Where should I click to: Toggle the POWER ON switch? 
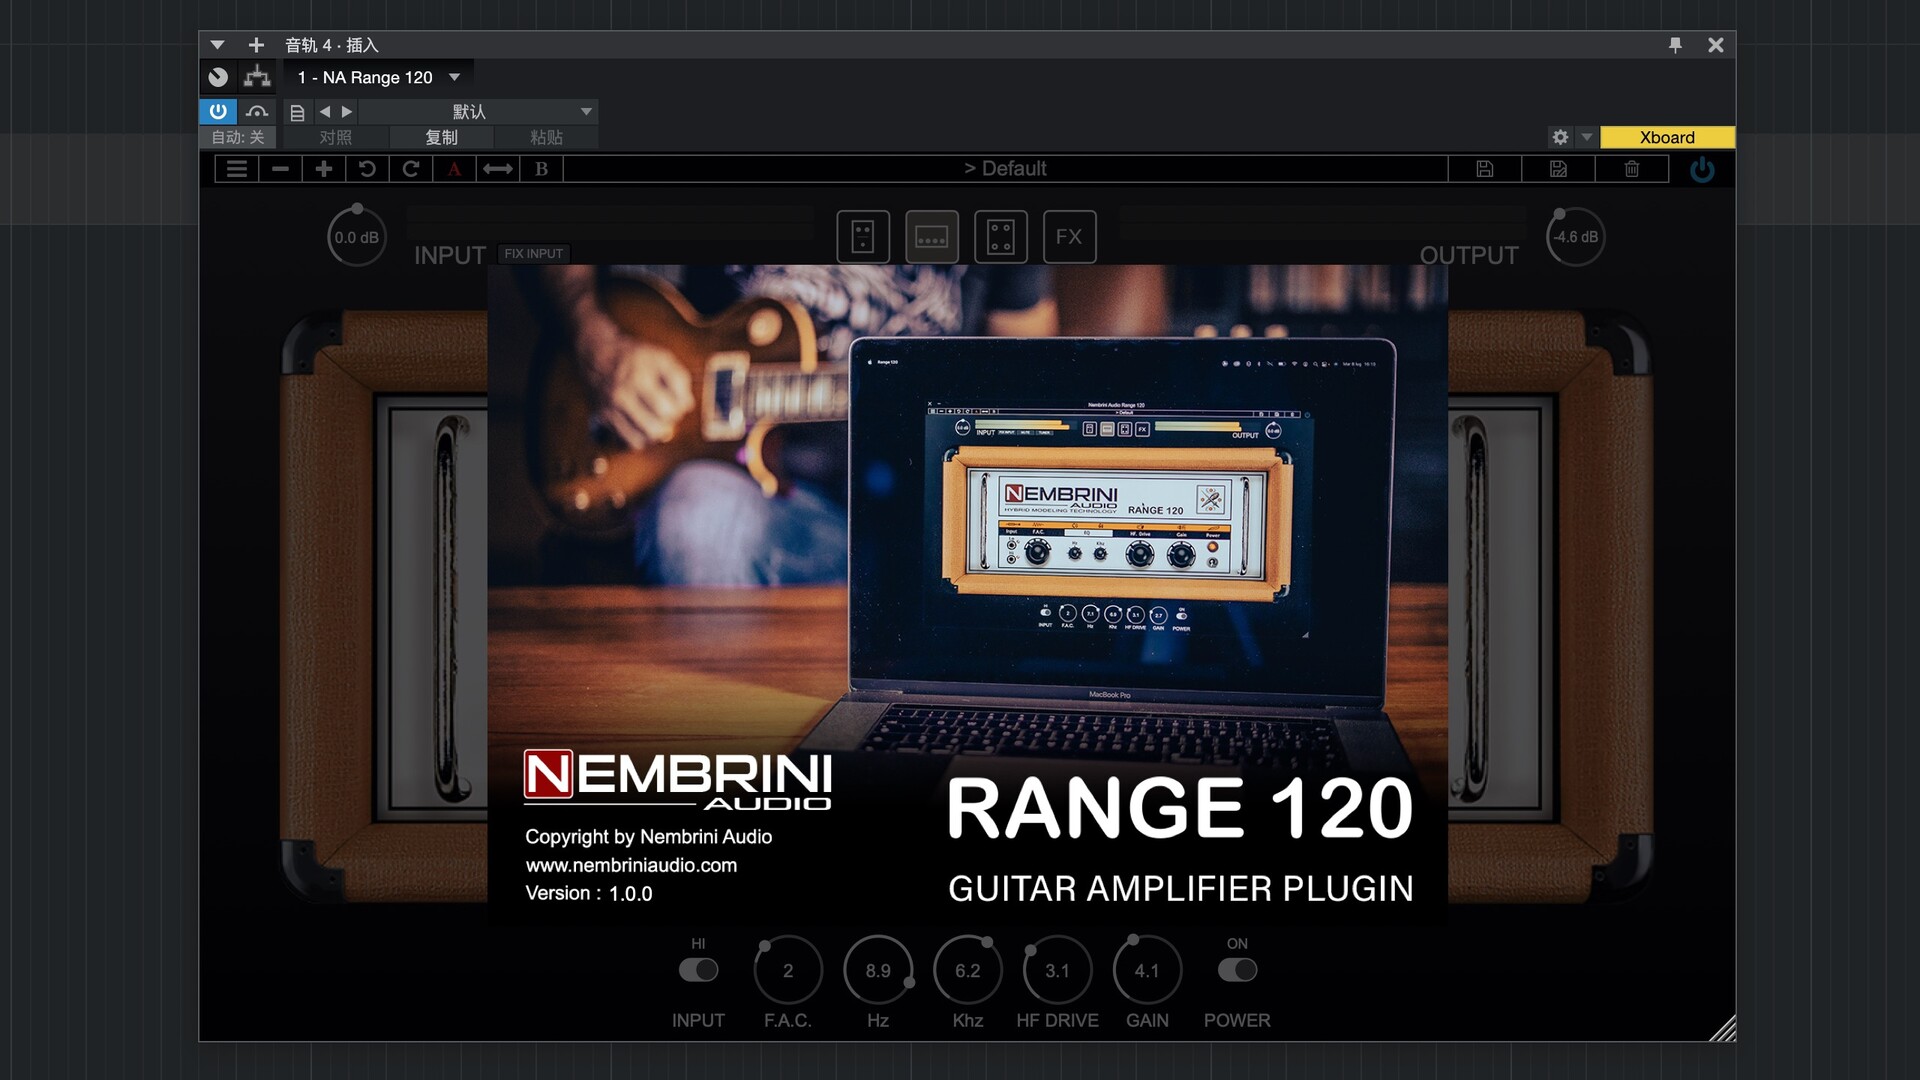[1237, 970]
